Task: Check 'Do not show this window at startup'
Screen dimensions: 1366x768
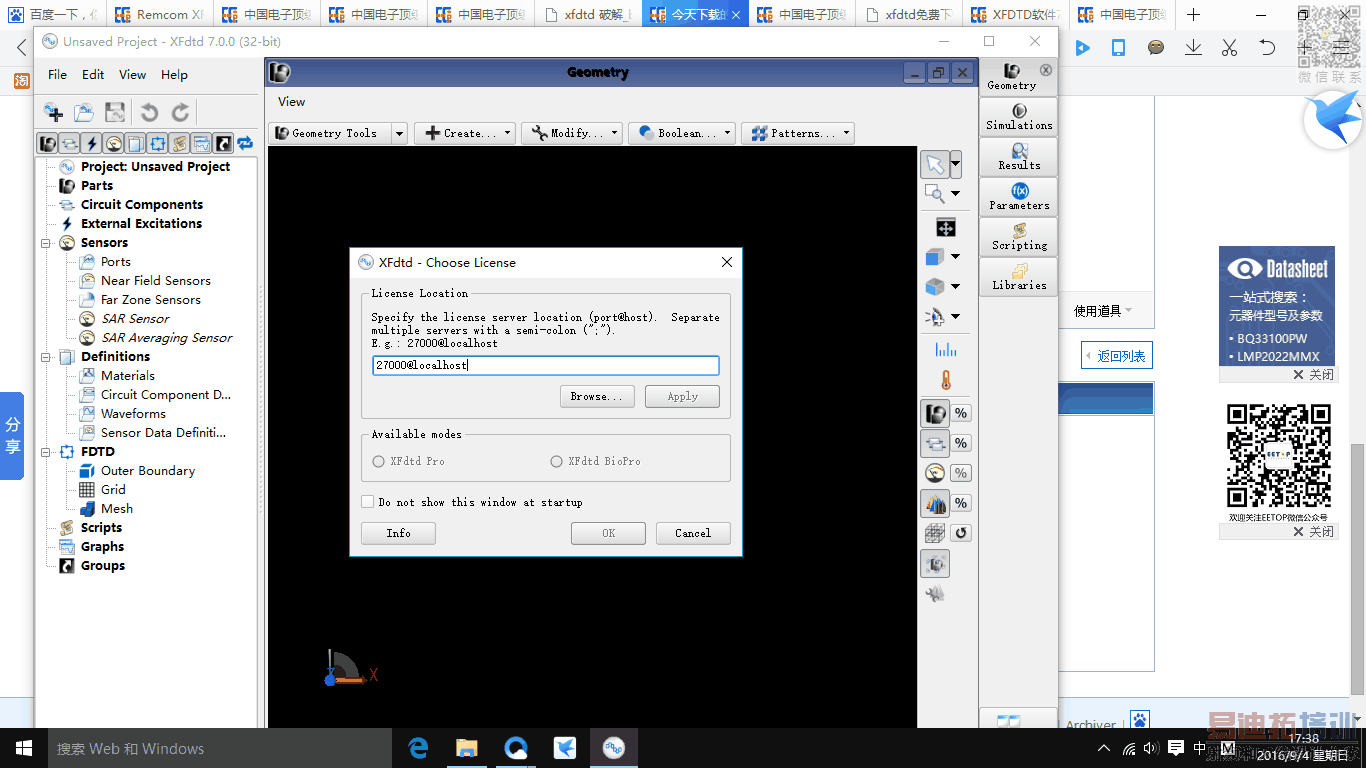Action: [x=368, y=502]
